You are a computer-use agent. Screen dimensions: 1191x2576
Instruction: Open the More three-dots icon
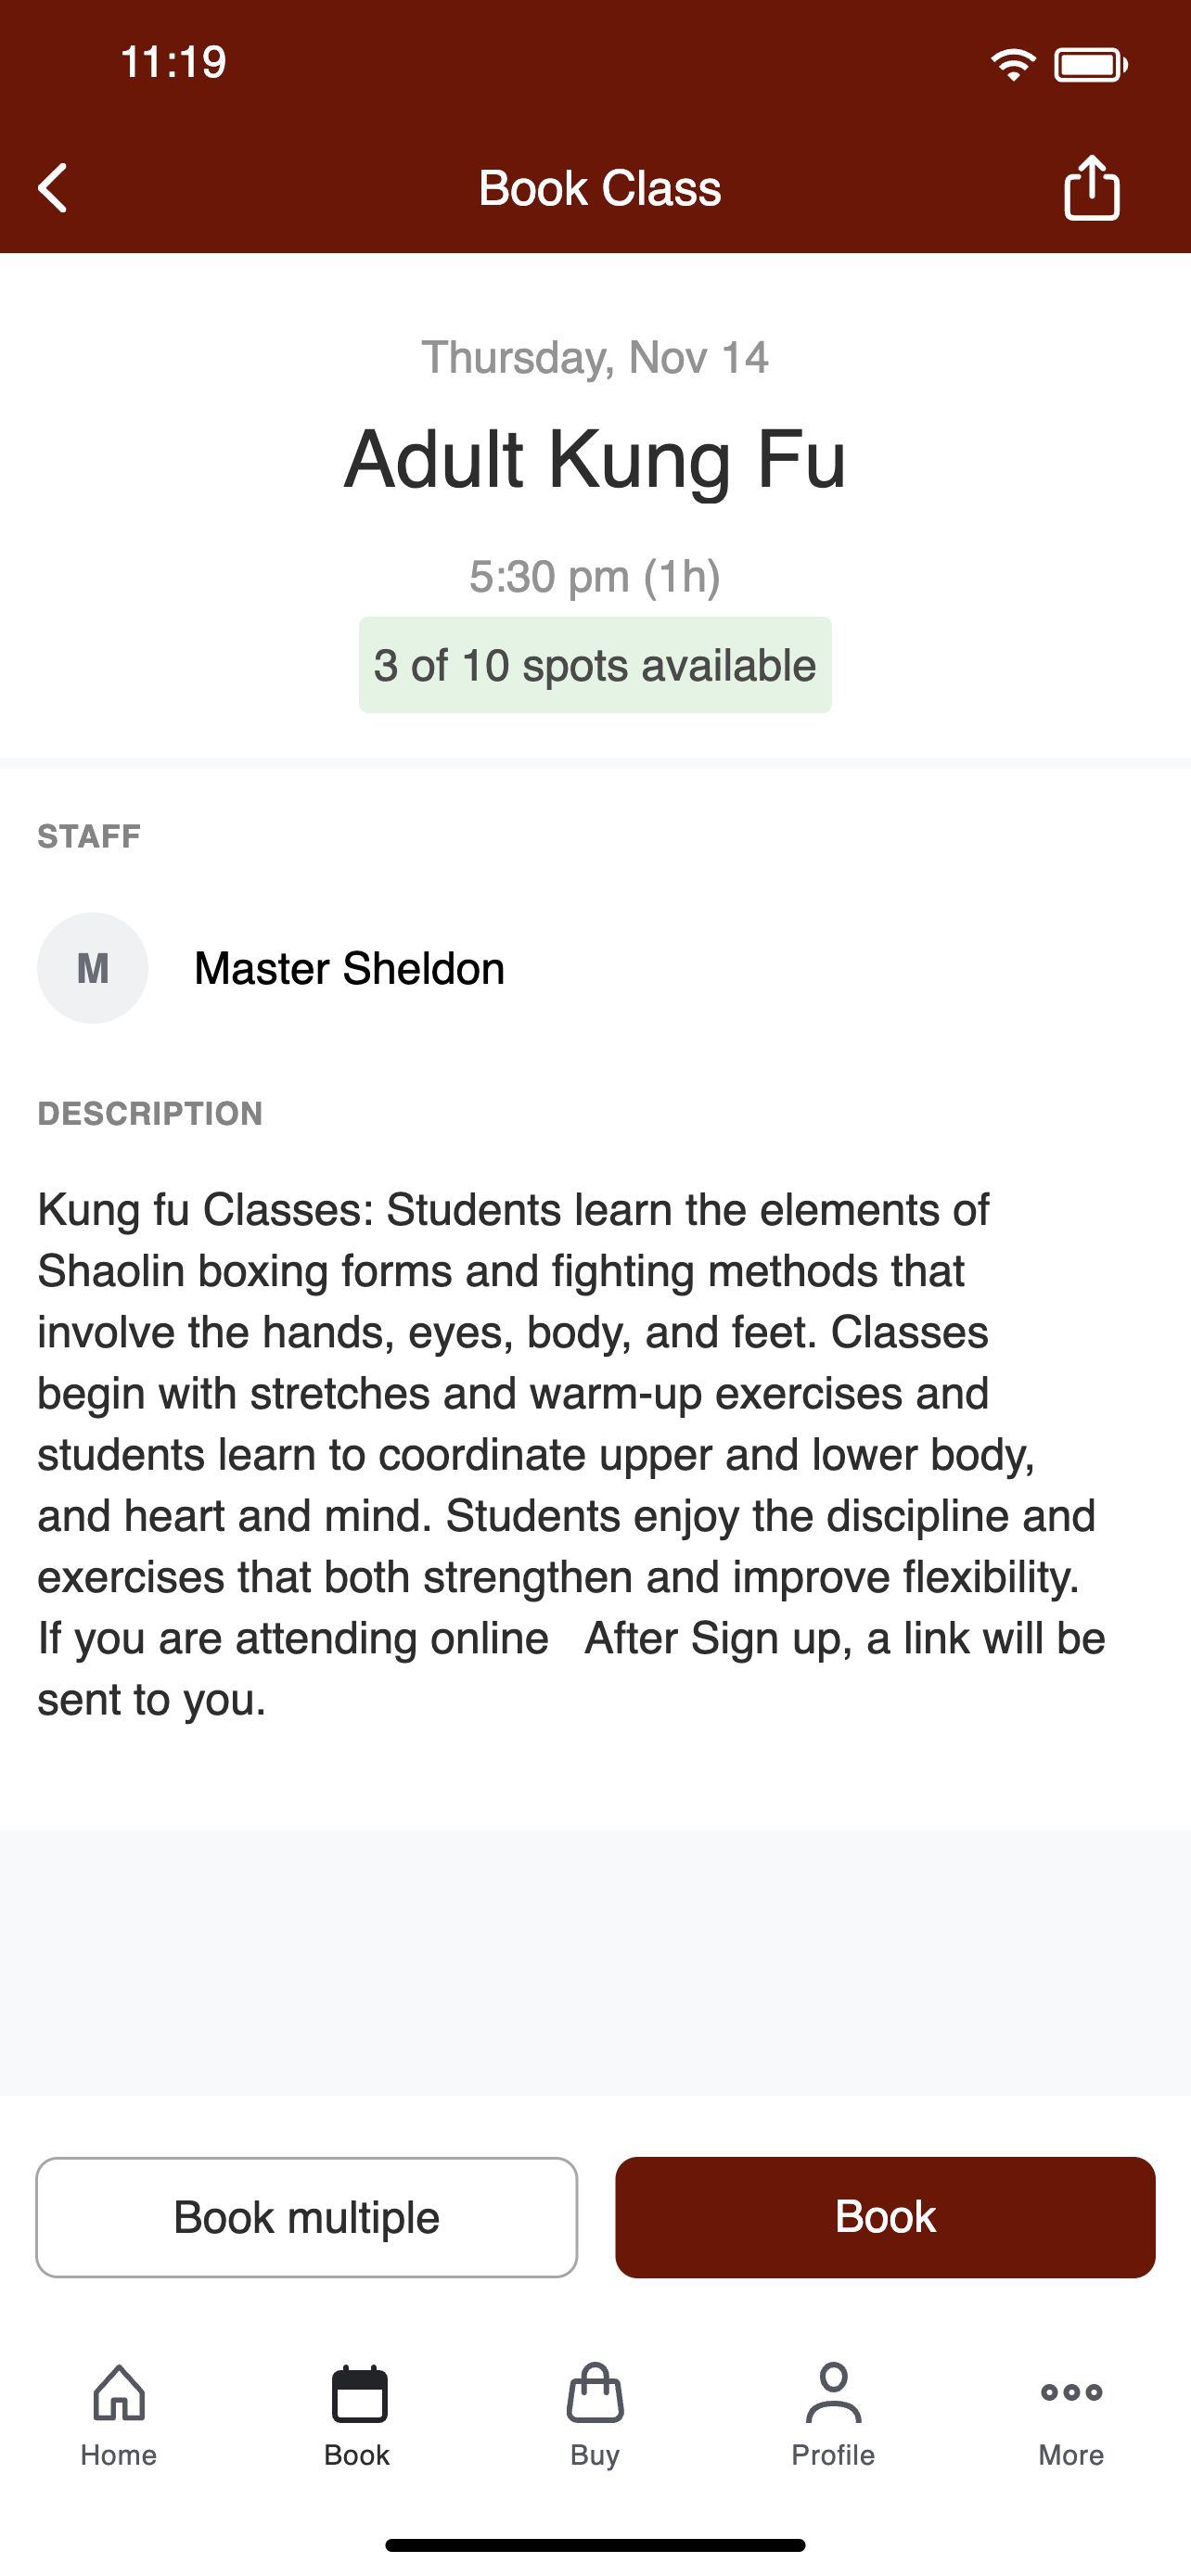[1071, 2393]
